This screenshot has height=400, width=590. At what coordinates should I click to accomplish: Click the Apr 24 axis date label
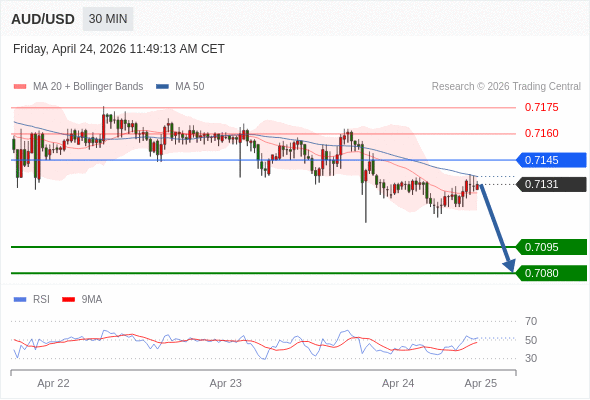pos(398,383)
